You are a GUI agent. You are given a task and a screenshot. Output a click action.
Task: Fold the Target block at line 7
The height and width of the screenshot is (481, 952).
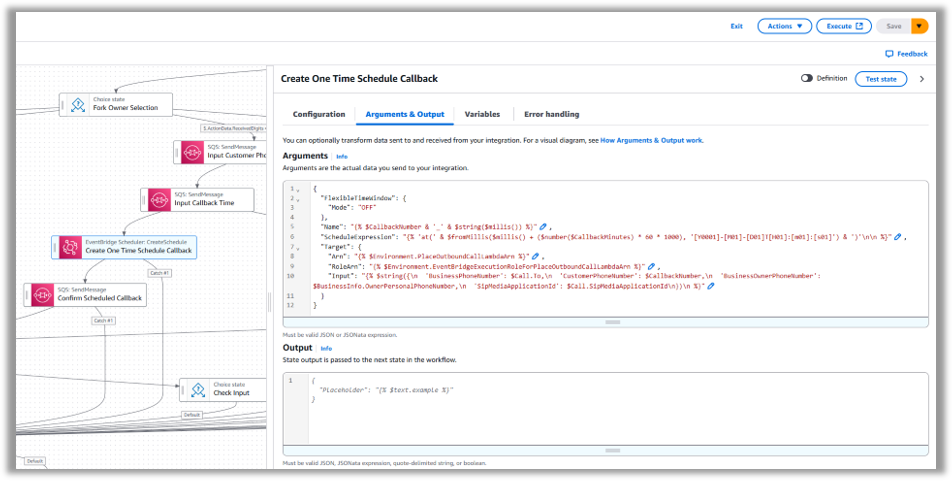298,248
